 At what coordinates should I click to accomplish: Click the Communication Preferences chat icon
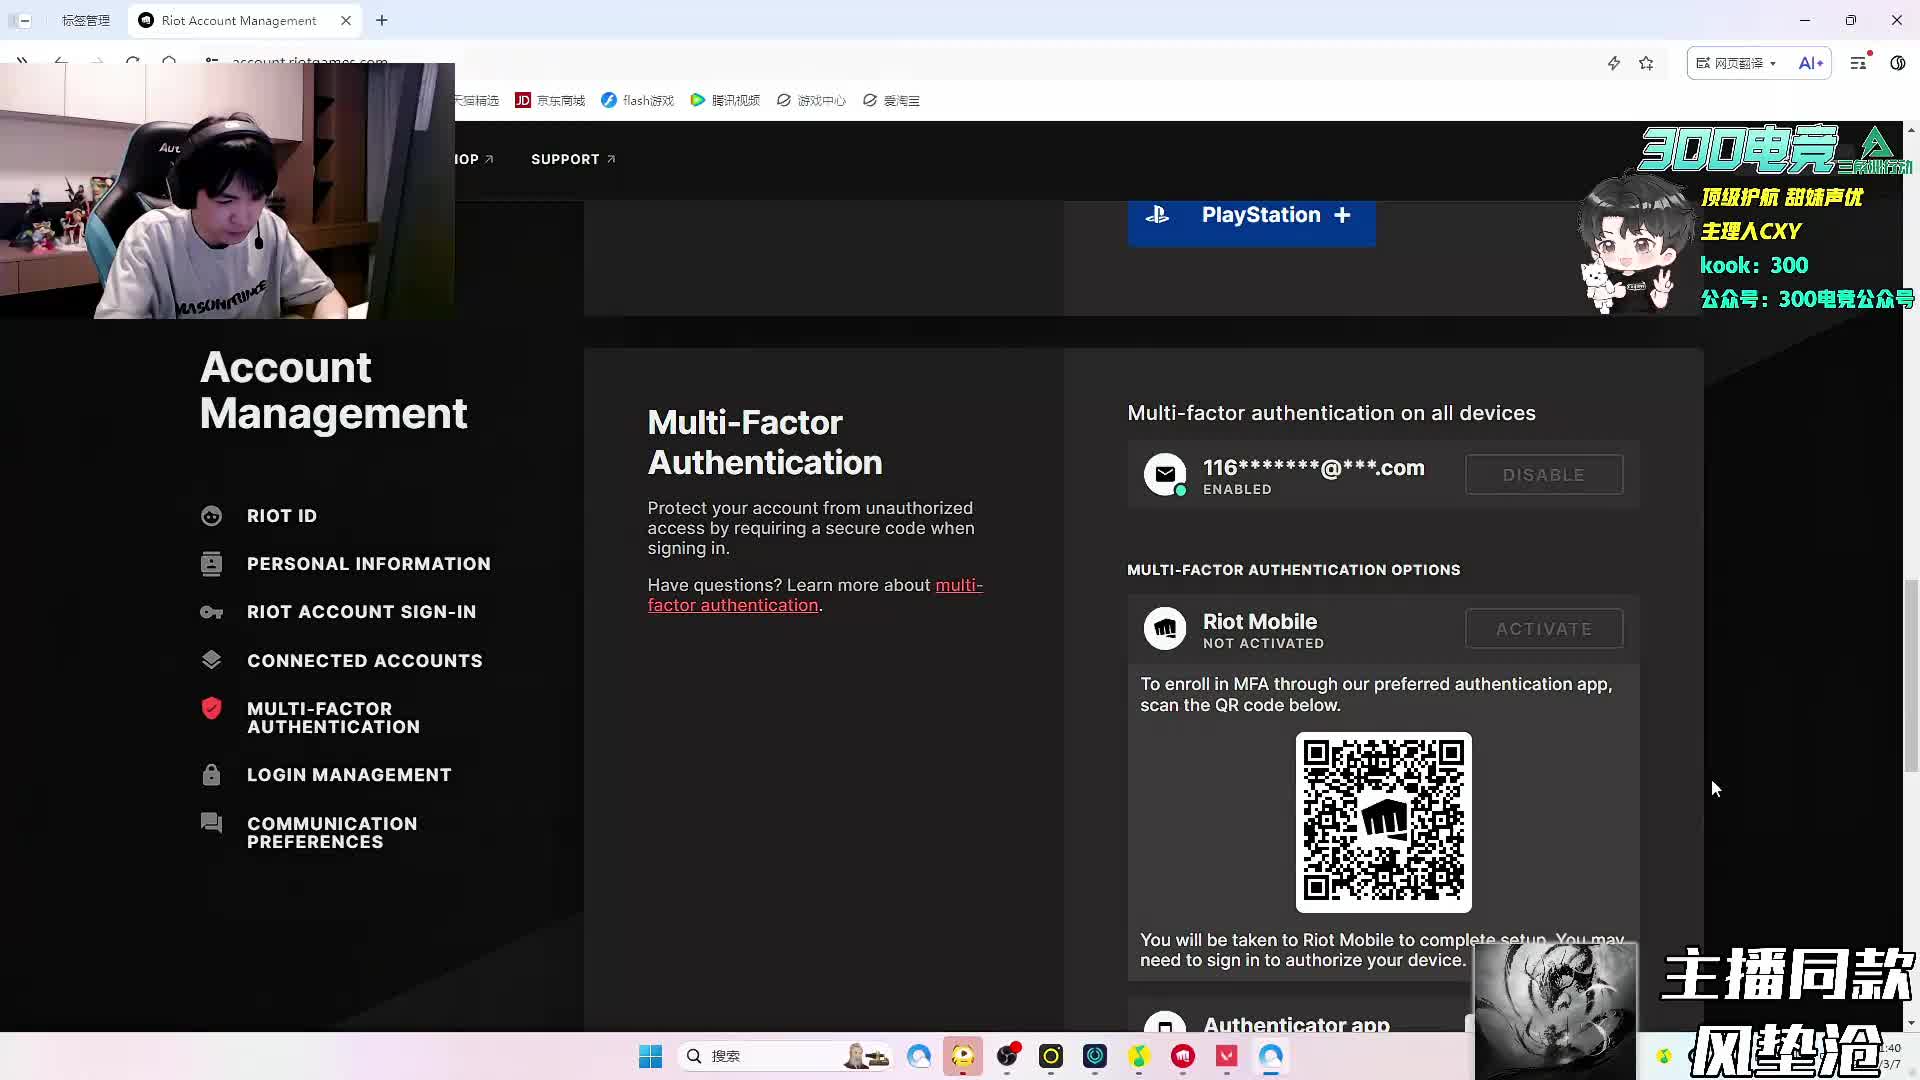(211, 823)
